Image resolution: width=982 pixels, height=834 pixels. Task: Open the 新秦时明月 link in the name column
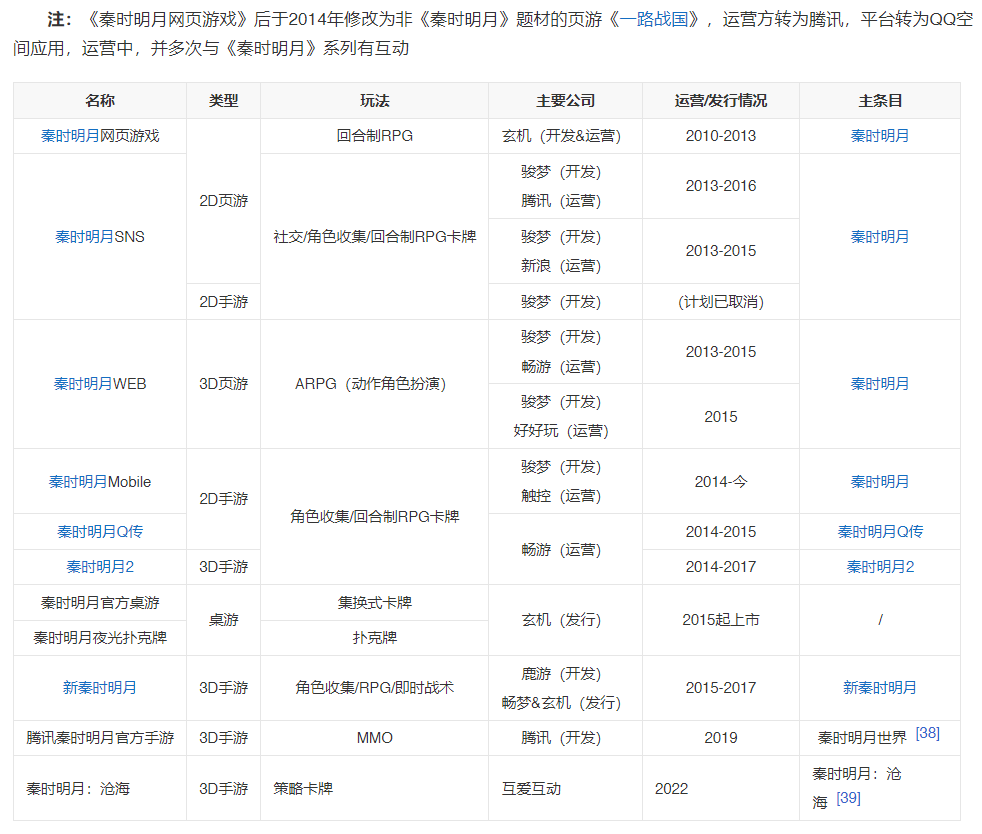click(100, 687)
